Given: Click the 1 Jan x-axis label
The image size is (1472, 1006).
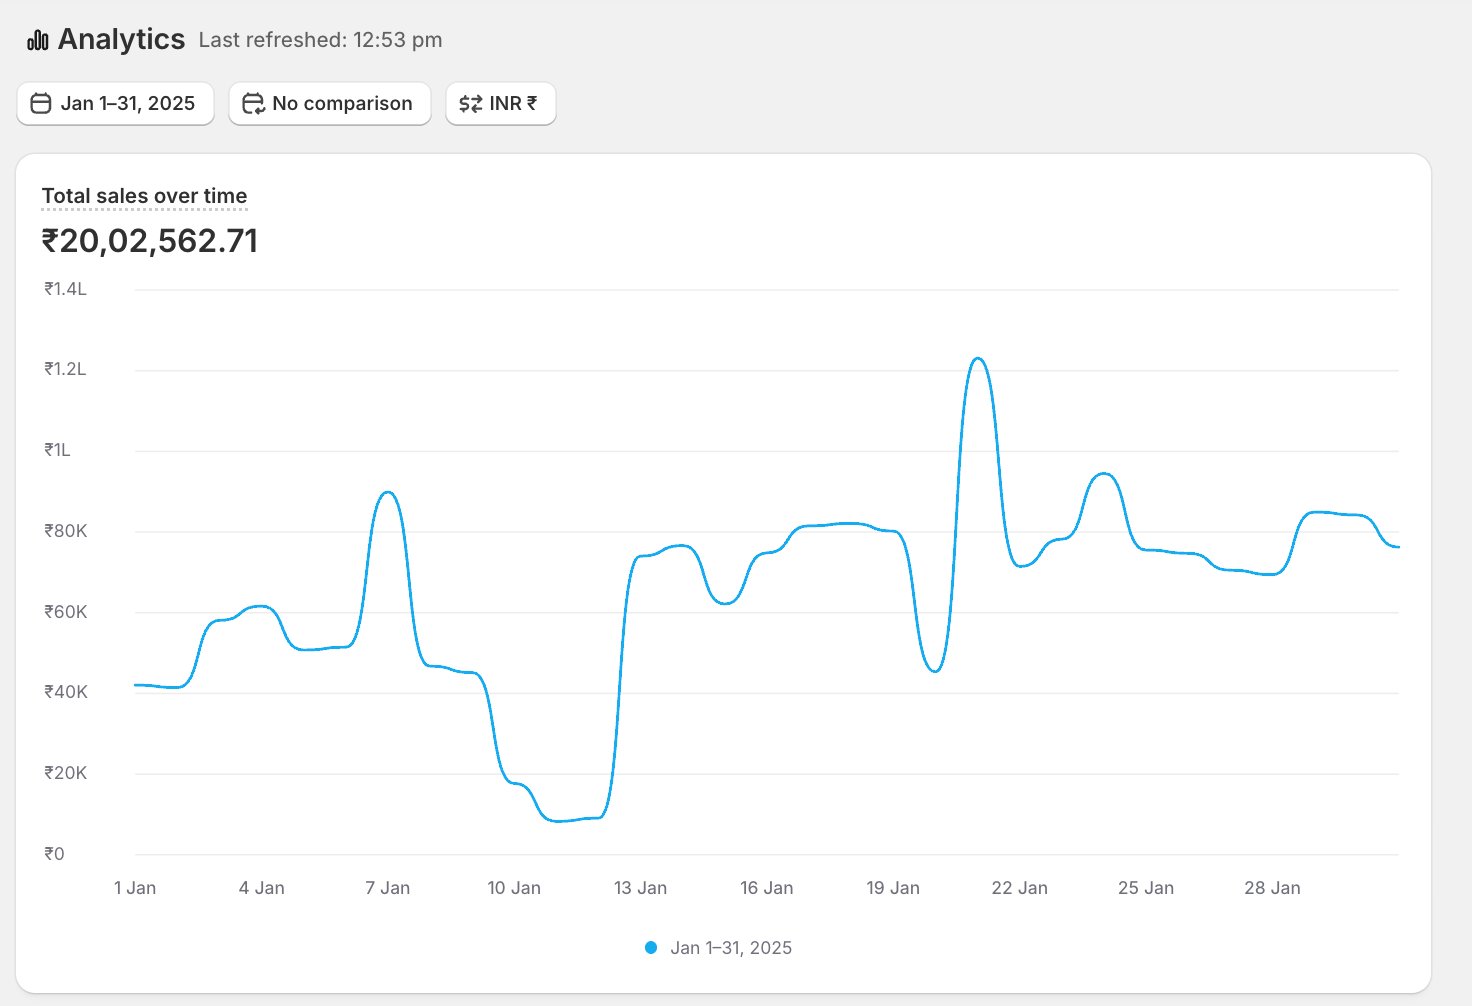Looking at the screenshot, I should click(135, 888).
